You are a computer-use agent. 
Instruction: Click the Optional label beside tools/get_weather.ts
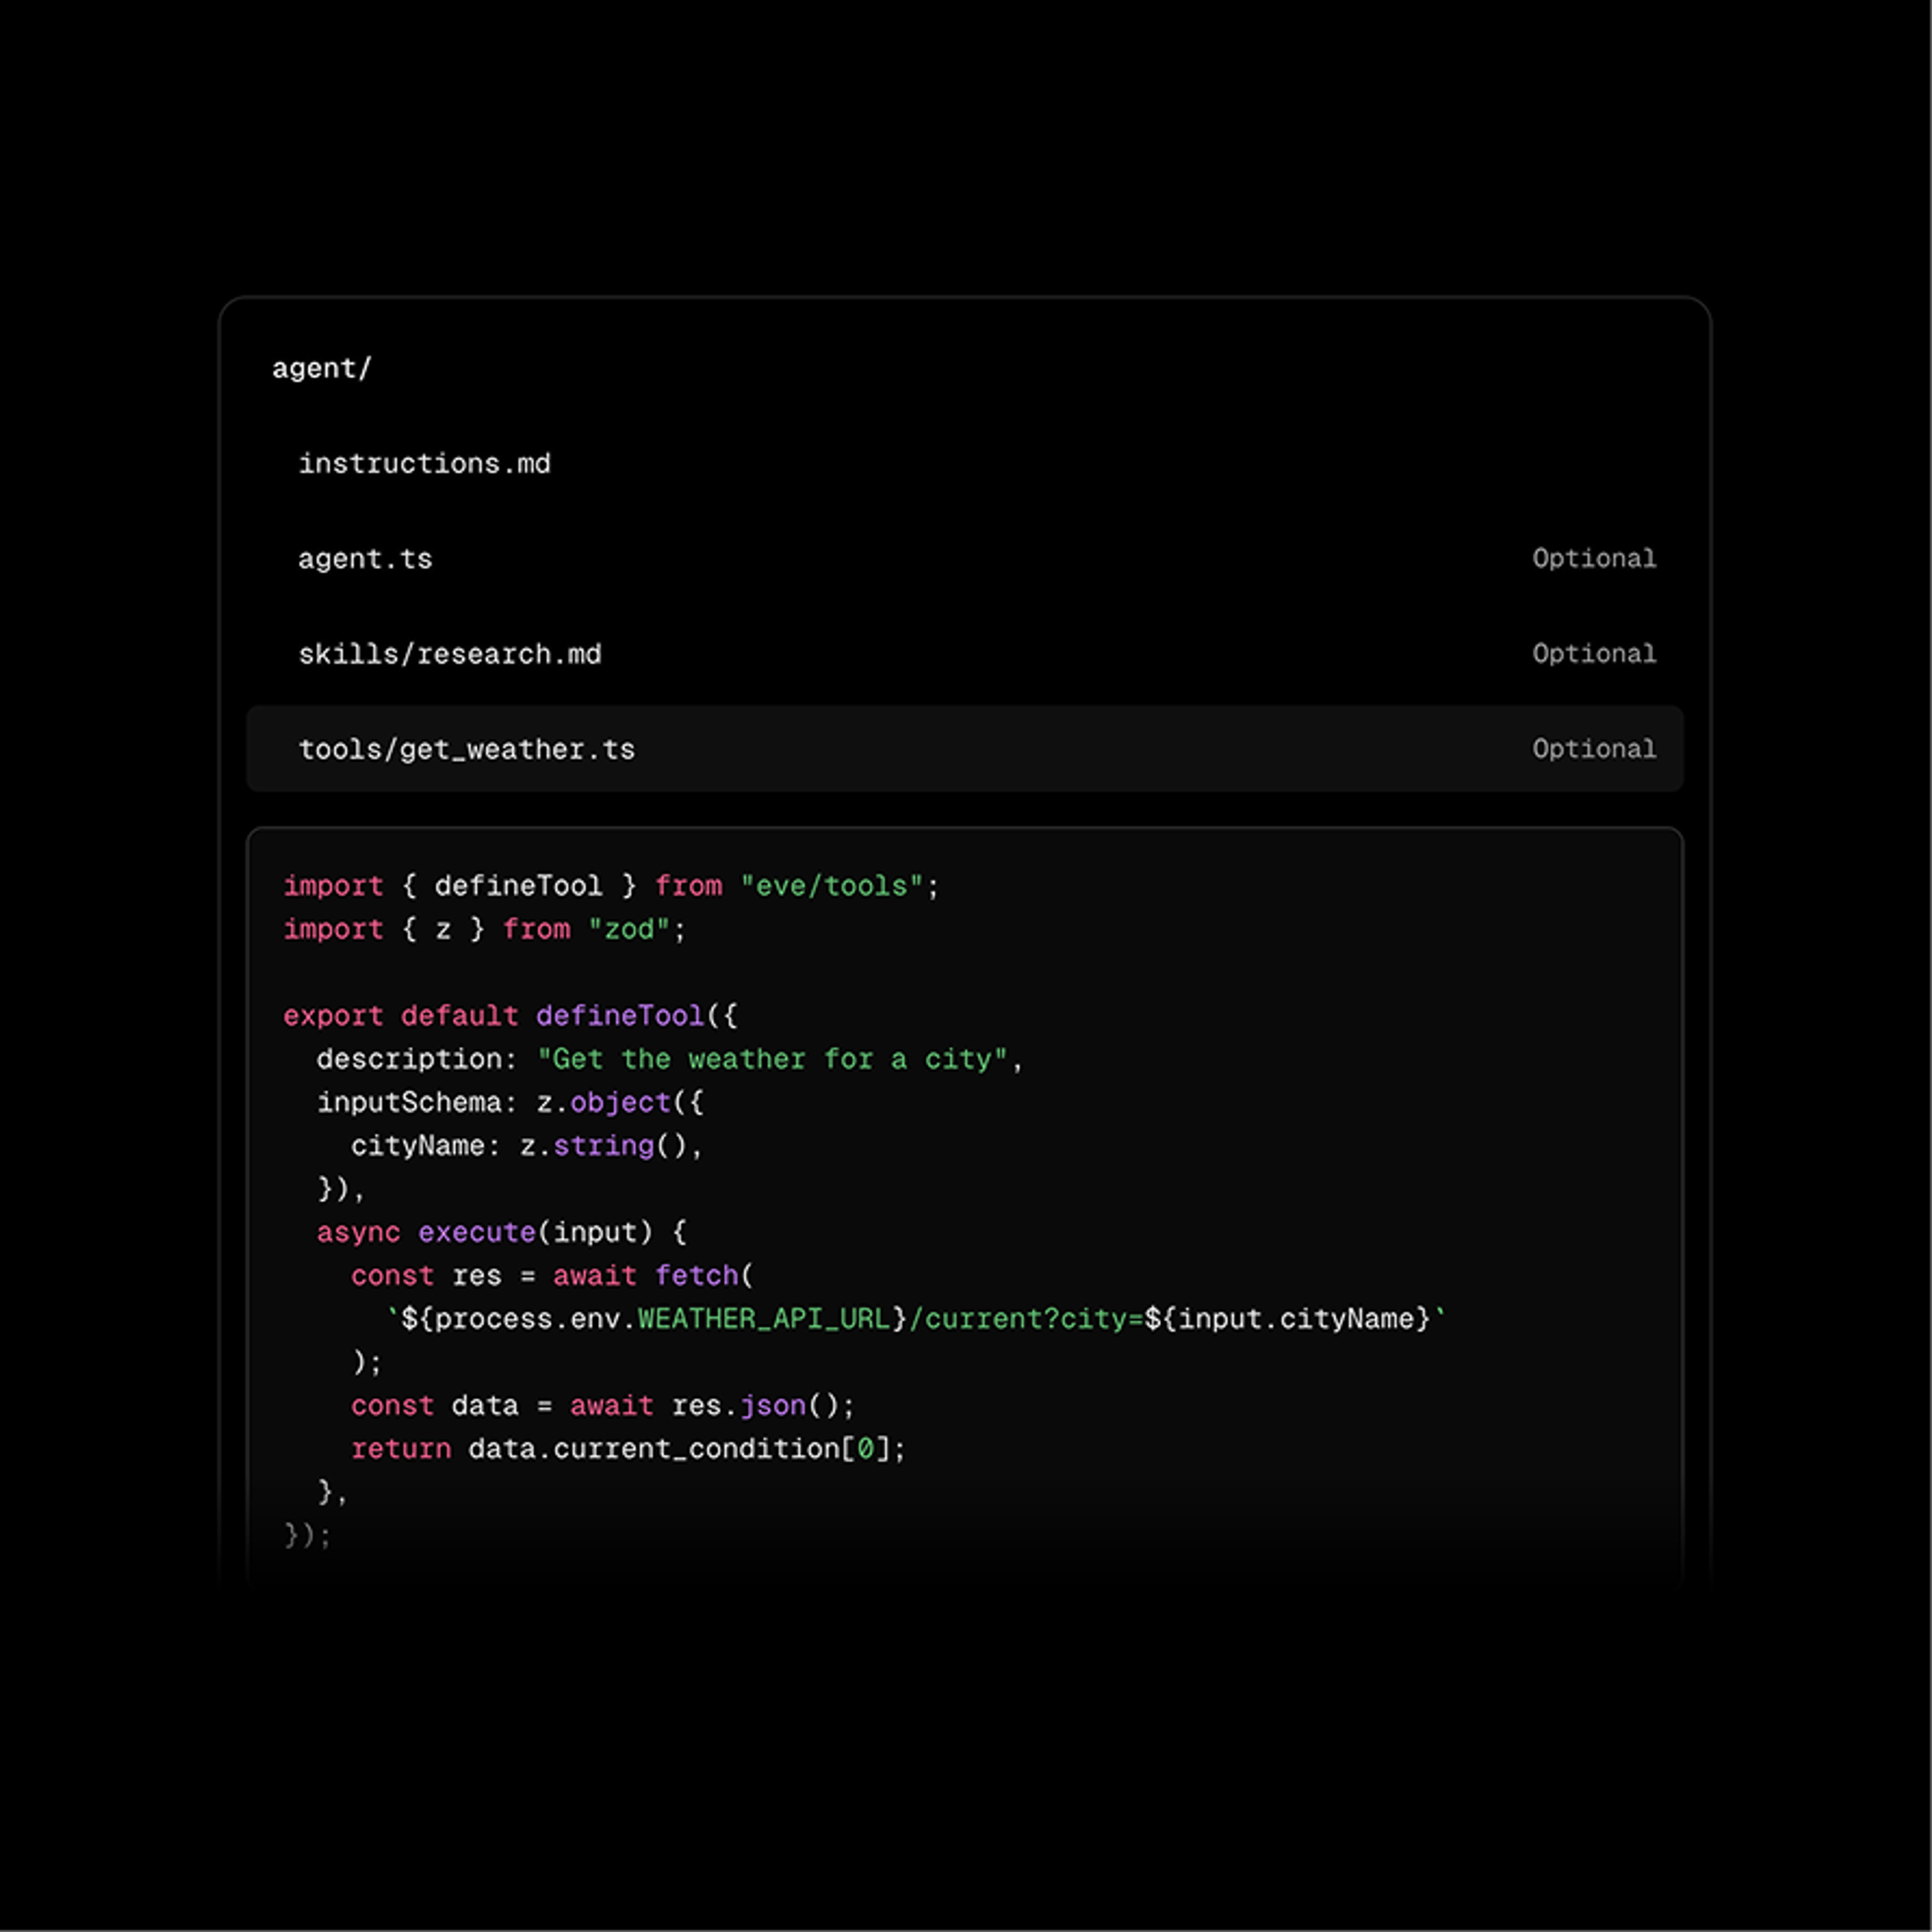click(1594, 748)
